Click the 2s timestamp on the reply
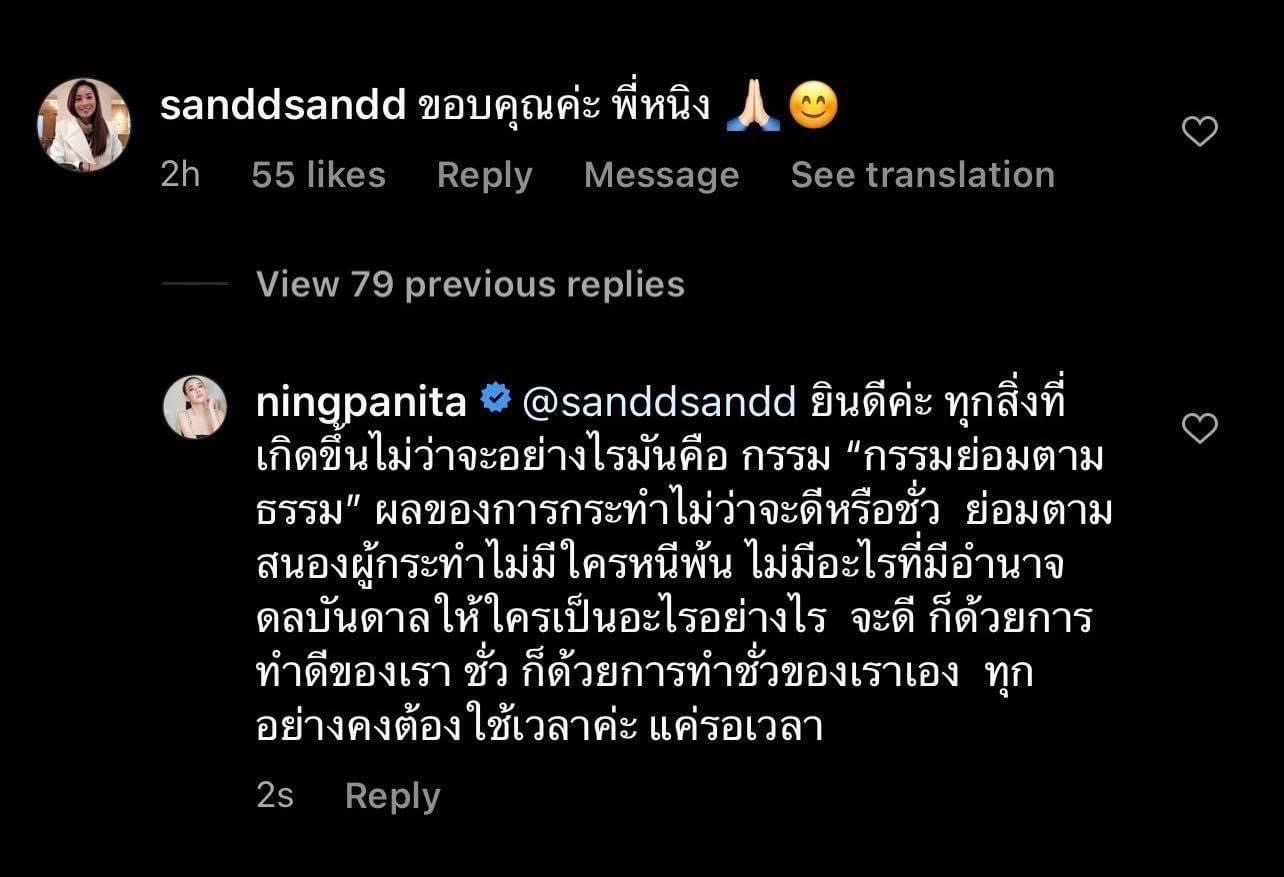The height and width of the screenshot is (877, 1284). click(275, 796)
